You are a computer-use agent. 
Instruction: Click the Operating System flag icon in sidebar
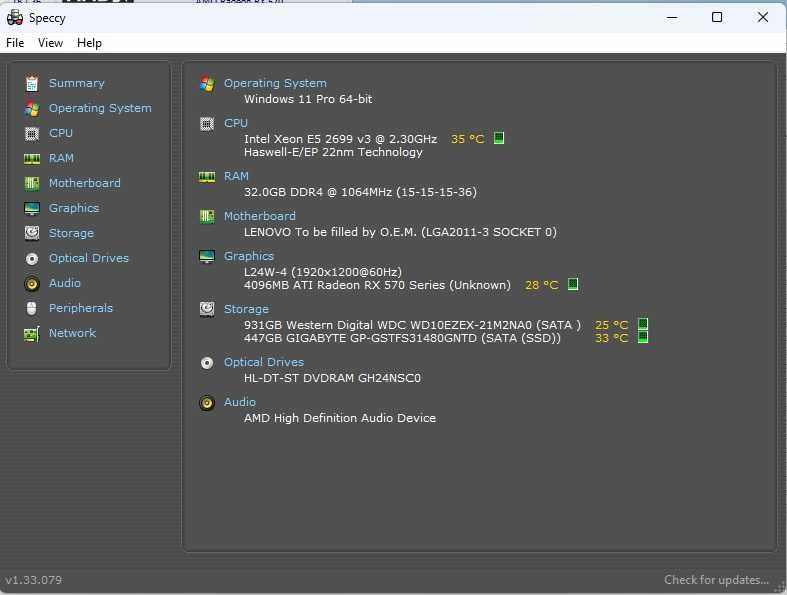32,108
